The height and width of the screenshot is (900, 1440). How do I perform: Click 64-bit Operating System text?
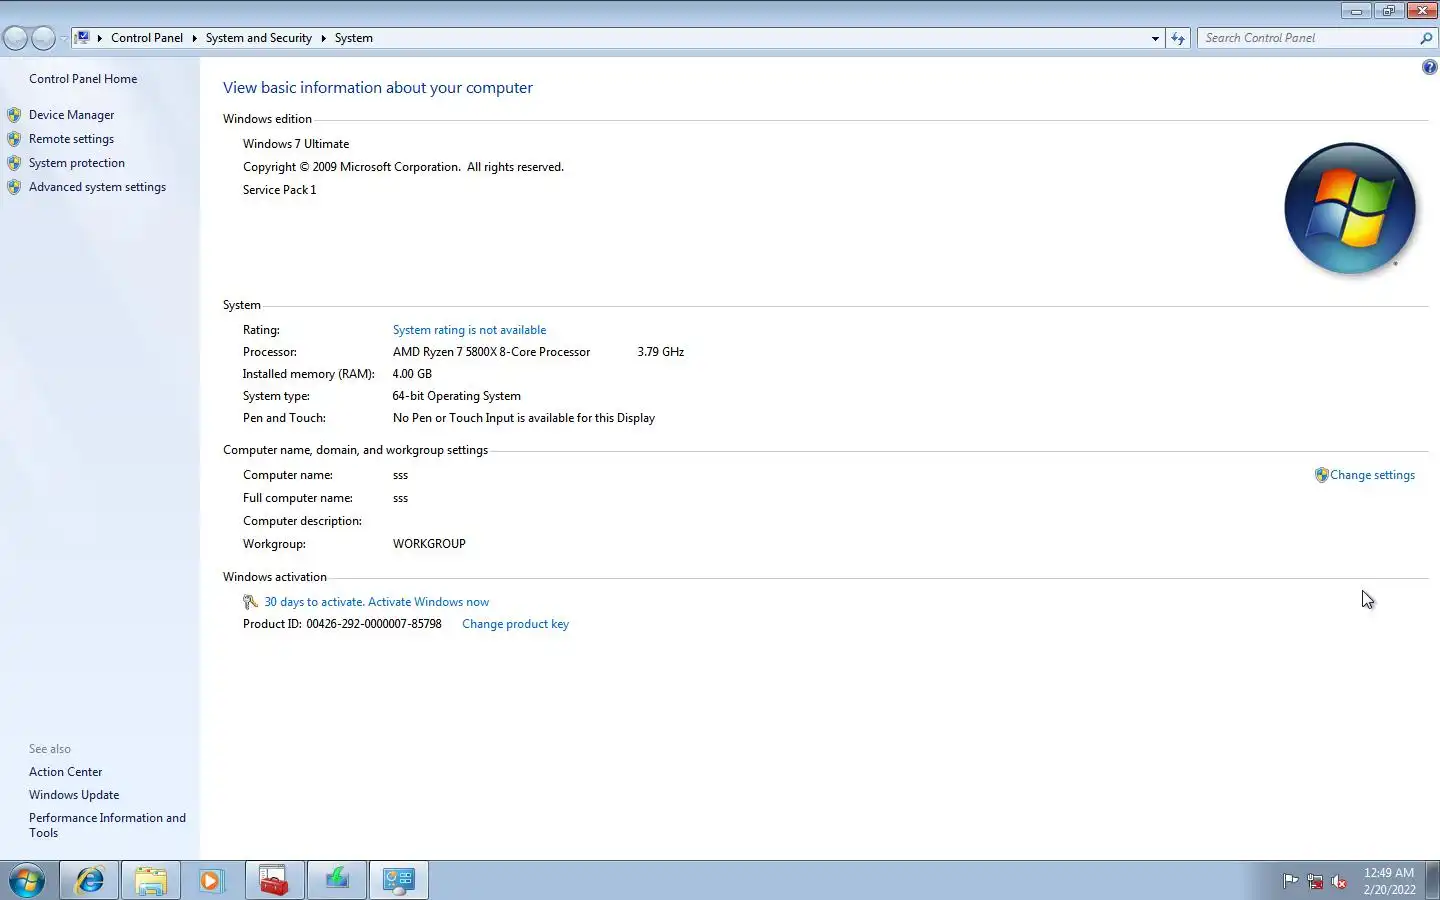click(x=456, y=396)
